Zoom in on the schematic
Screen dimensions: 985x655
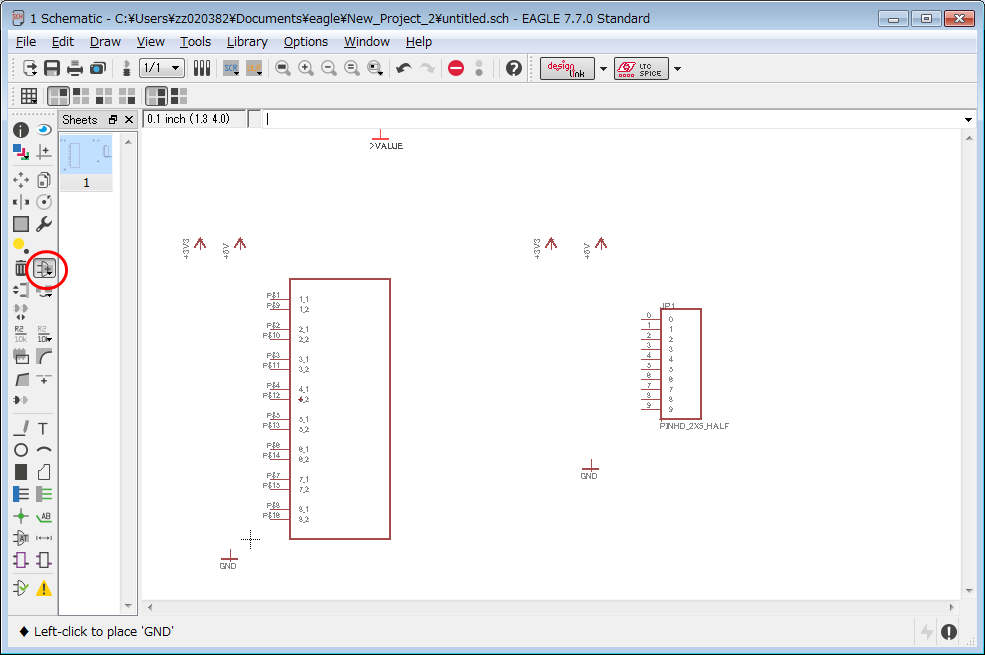coord(306,68)
